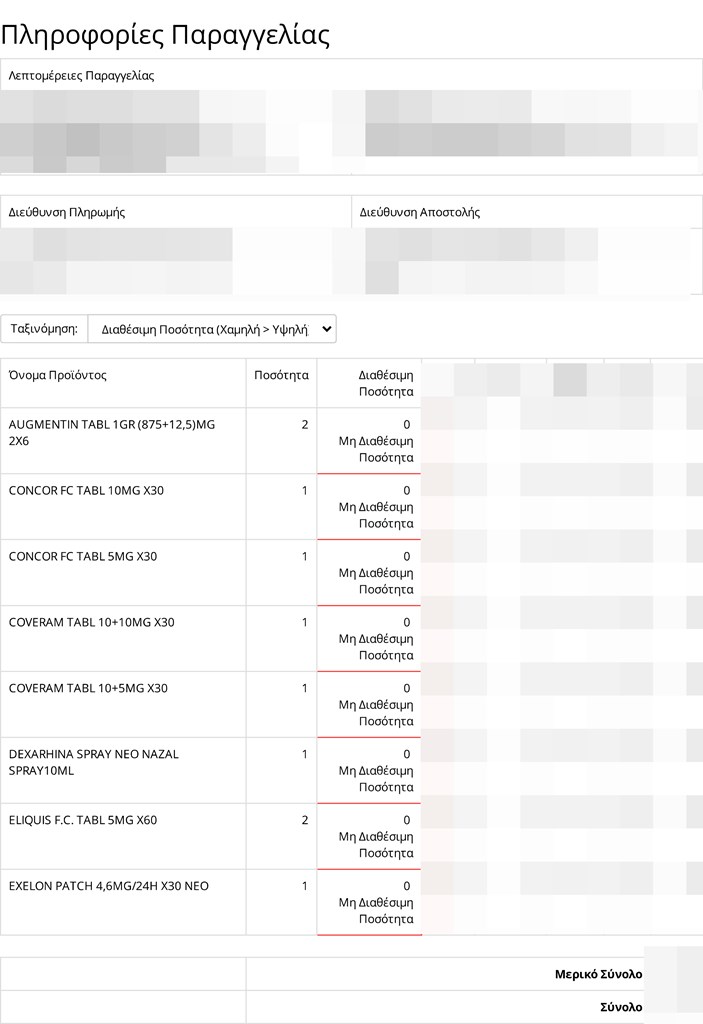Click EXELON PATCH 4,6MG/24H X30 NEO product
The height and width of the screenshot is (1024, 703).
(108, 886)
